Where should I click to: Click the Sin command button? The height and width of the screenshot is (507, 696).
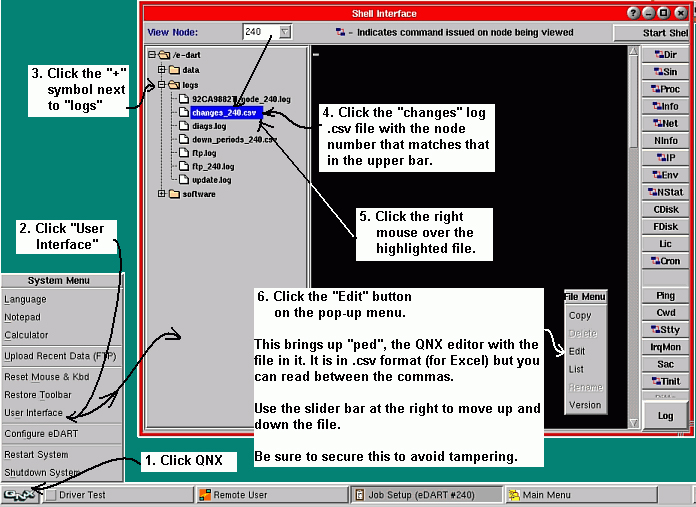665,72
